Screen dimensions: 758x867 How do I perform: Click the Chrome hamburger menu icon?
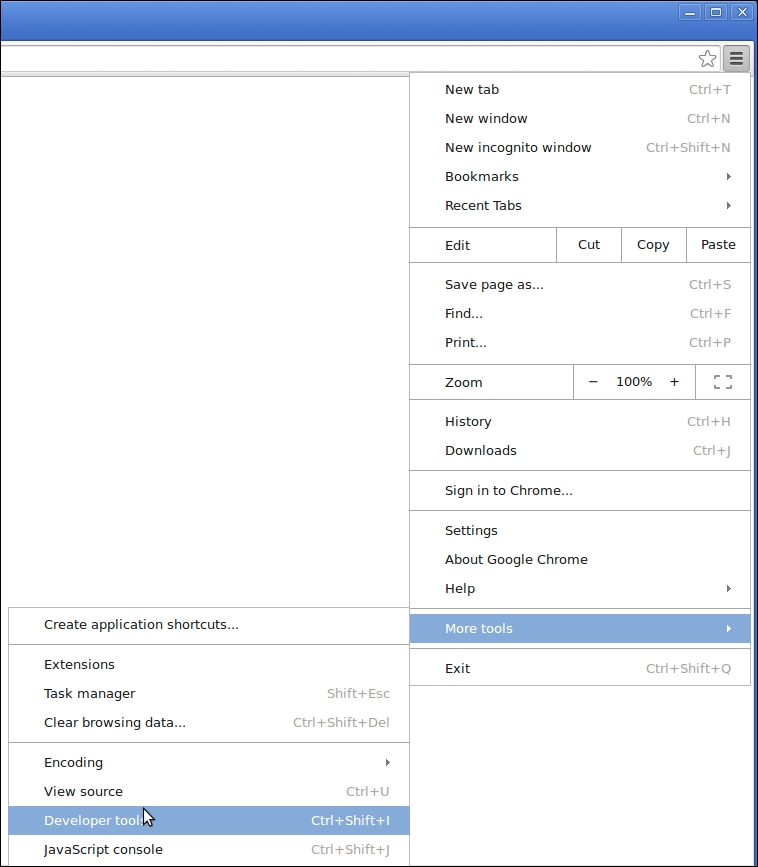[736, 59]
